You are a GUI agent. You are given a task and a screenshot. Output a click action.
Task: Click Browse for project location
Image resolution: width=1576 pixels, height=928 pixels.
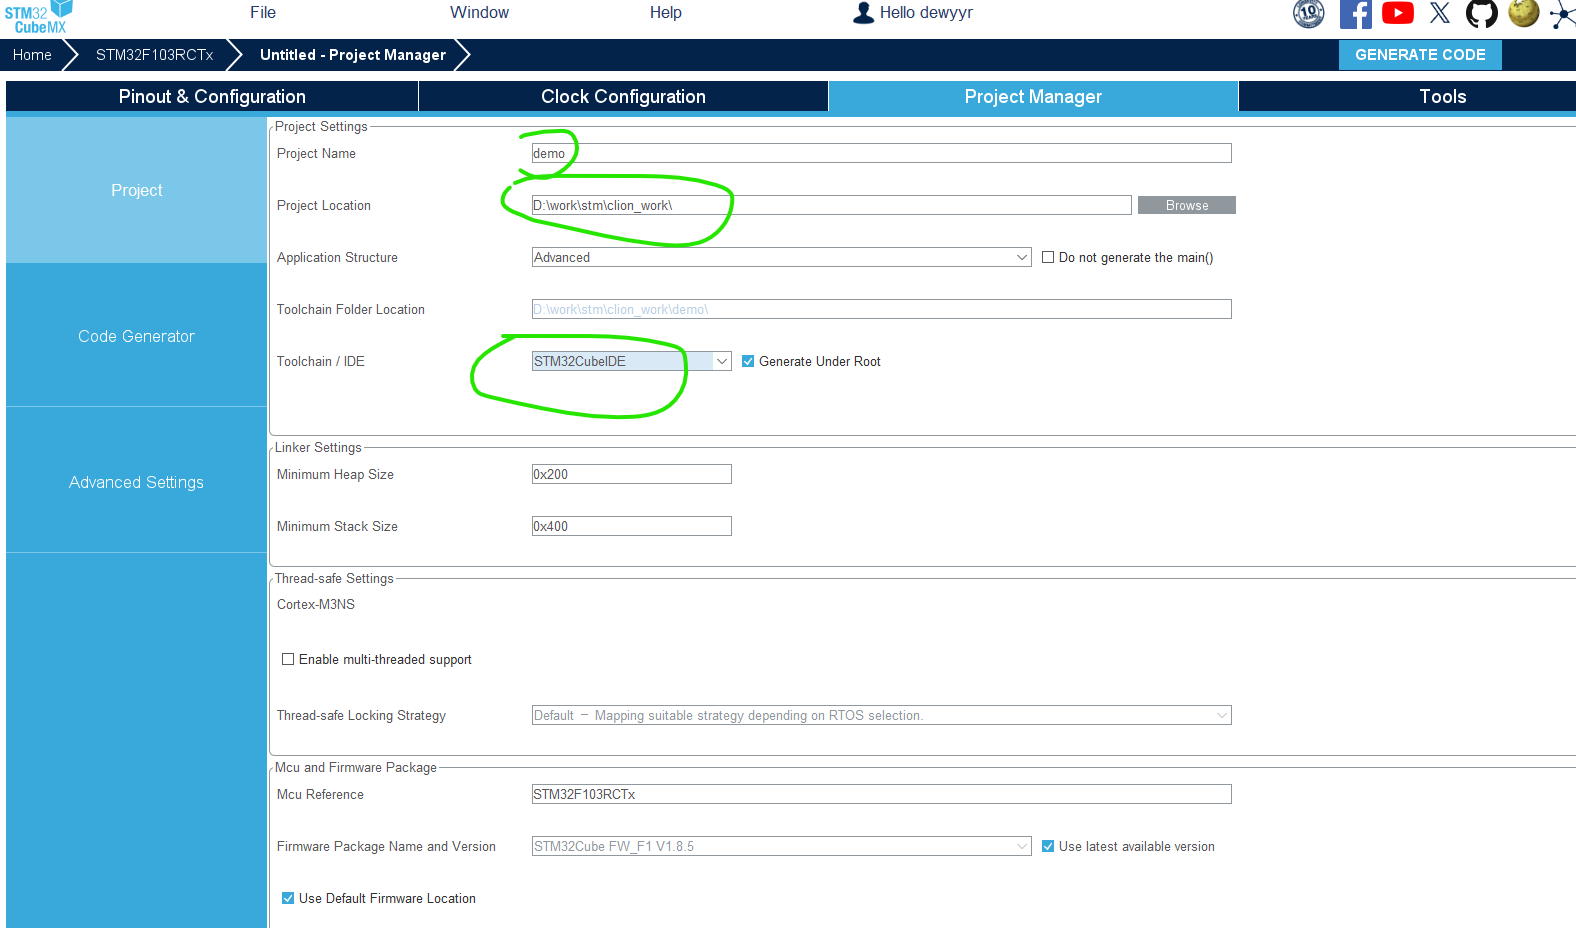(x=1187, y=205)
